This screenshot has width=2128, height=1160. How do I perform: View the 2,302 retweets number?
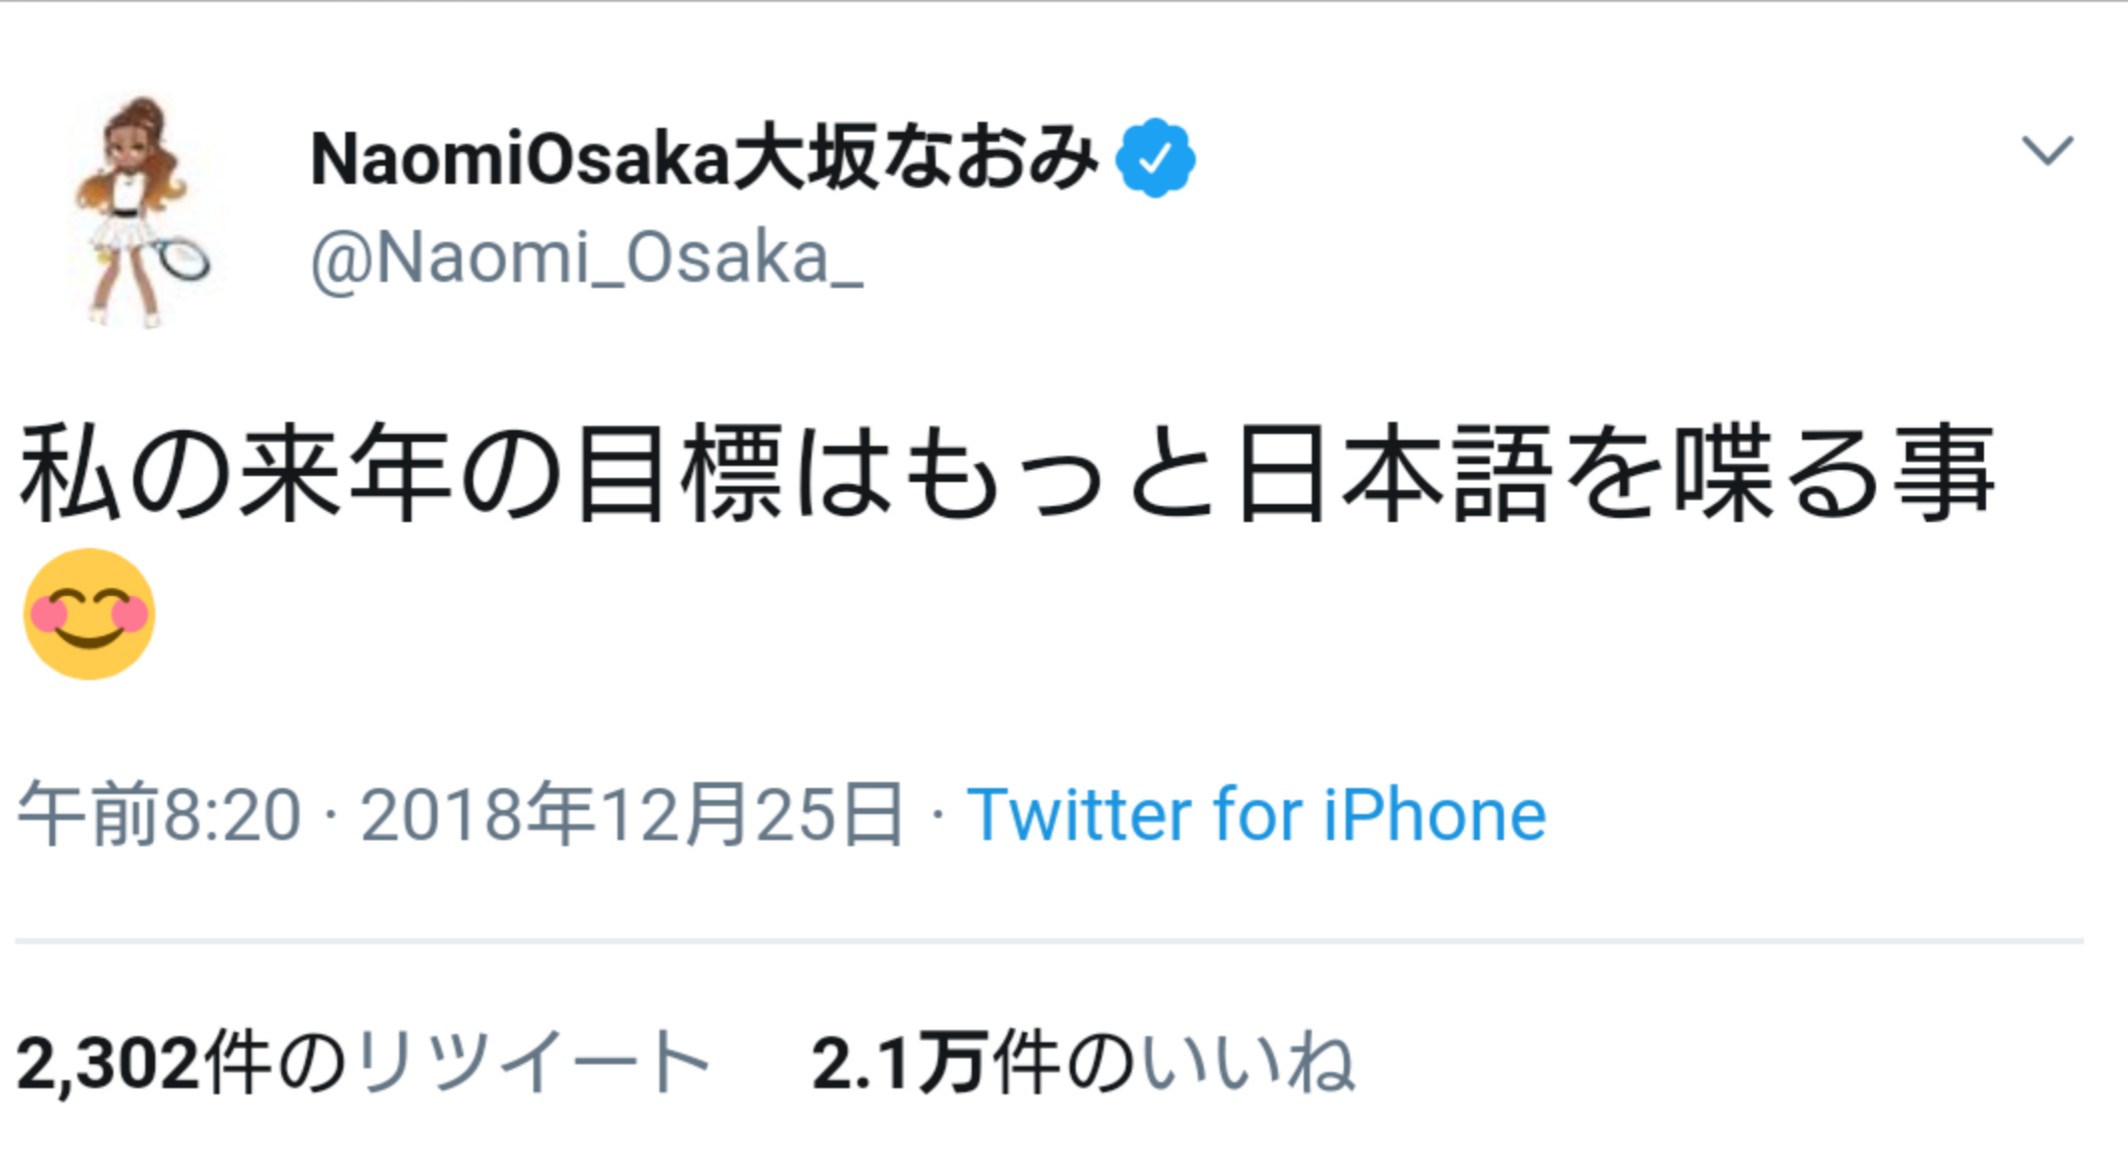pos(107,1063)
